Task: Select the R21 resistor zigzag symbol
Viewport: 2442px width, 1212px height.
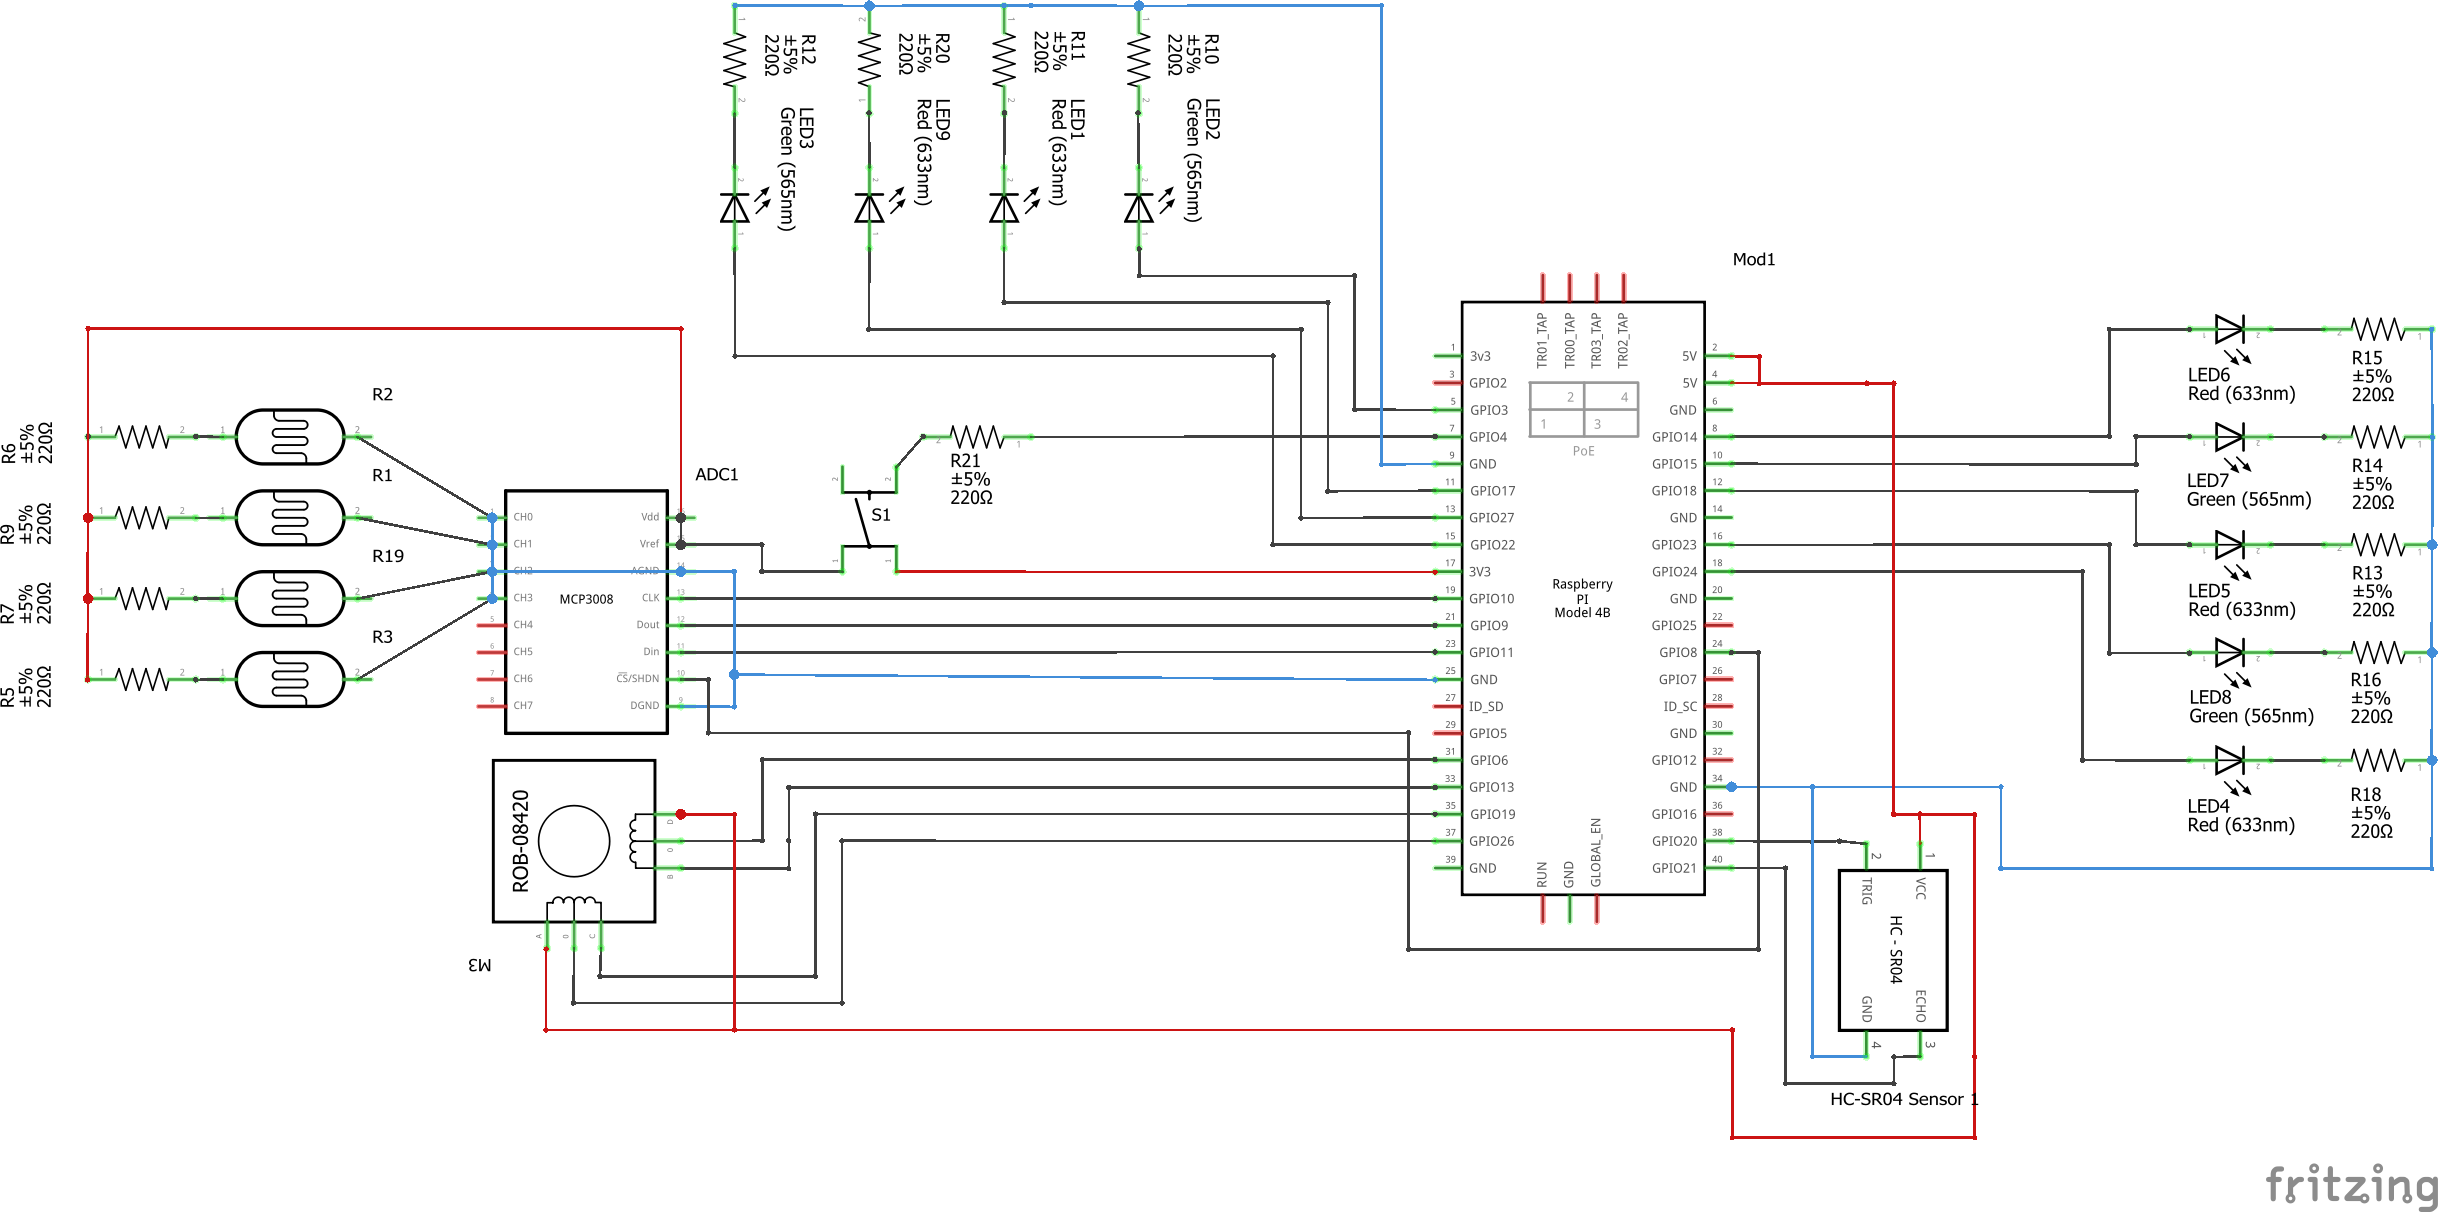Action: pyautogui.click(x=976, y=437)
